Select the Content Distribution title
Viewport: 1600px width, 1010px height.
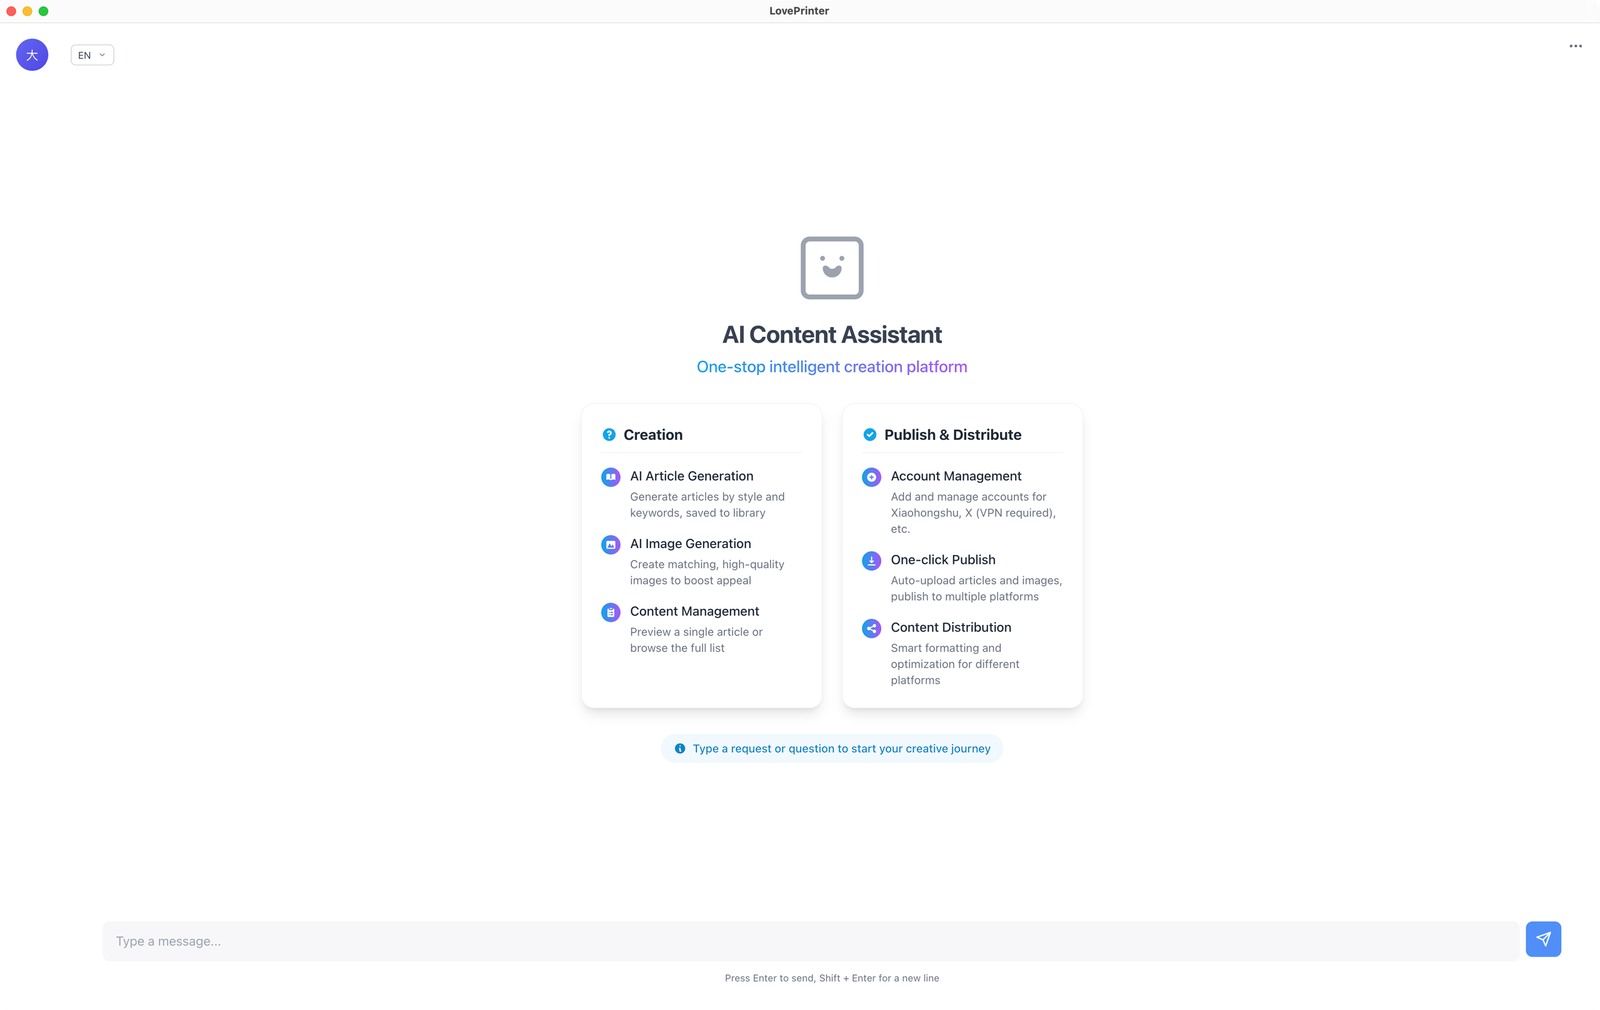coord(951,627)
